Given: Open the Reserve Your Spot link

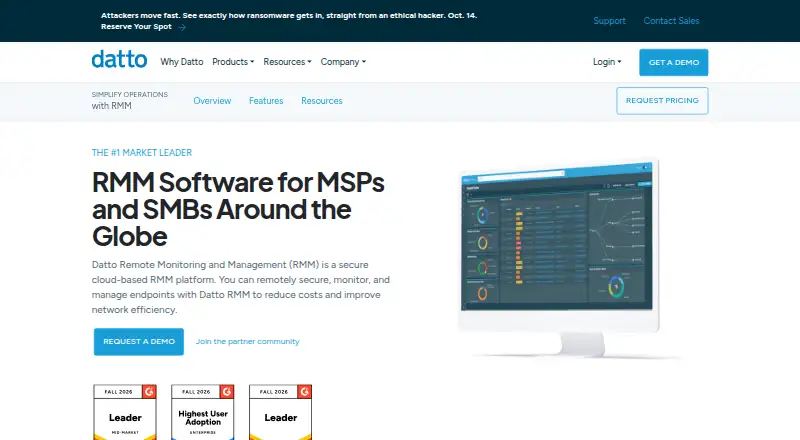Looking at the screenshot, I should coord(136,27).
